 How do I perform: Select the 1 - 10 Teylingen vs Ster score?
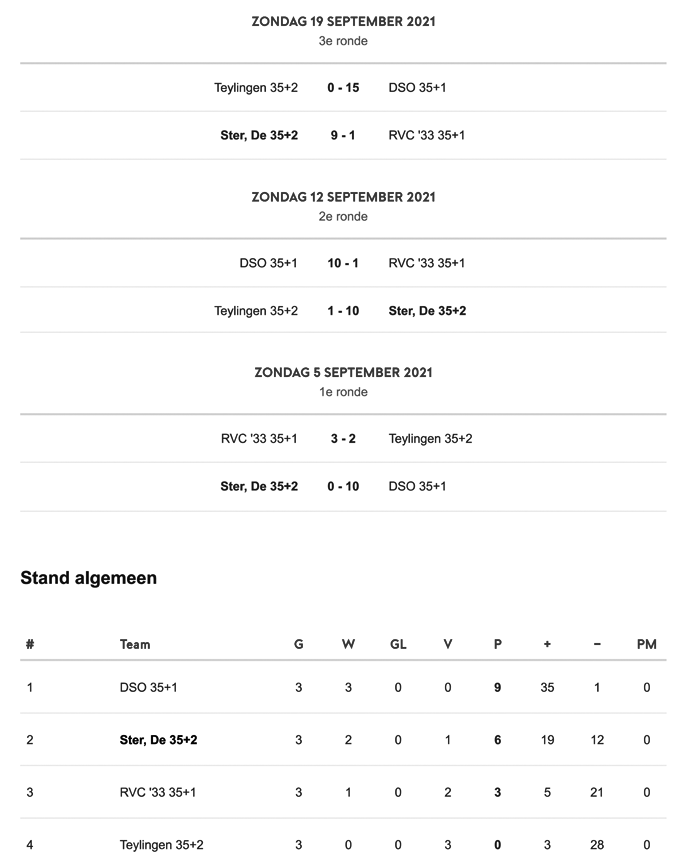343,311
